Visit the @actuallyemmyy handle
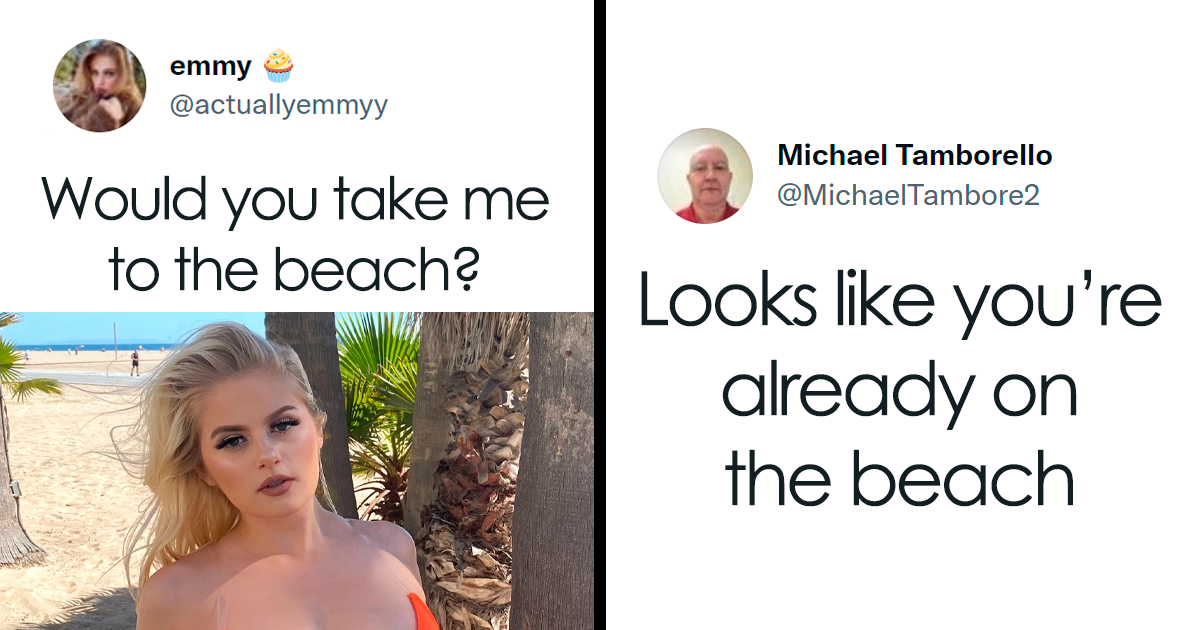 (279, 106)
